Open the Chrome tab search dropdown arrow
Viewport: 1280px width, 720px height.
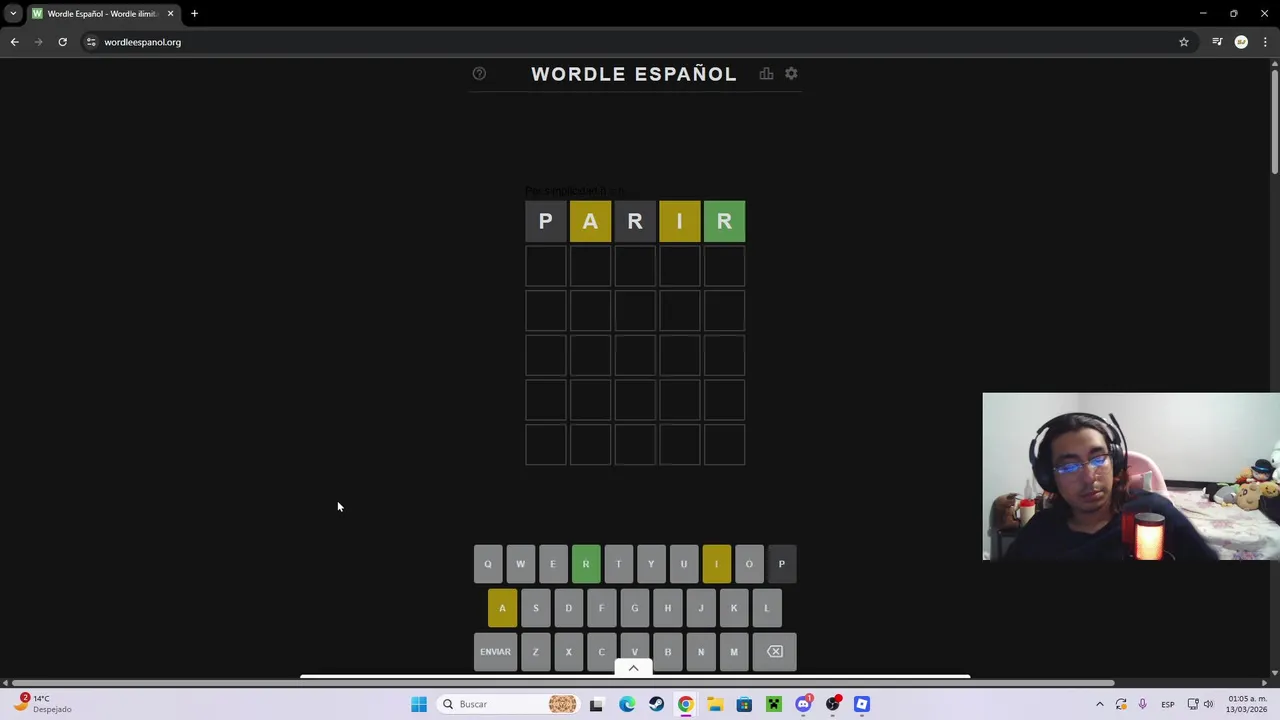(13, 13)
